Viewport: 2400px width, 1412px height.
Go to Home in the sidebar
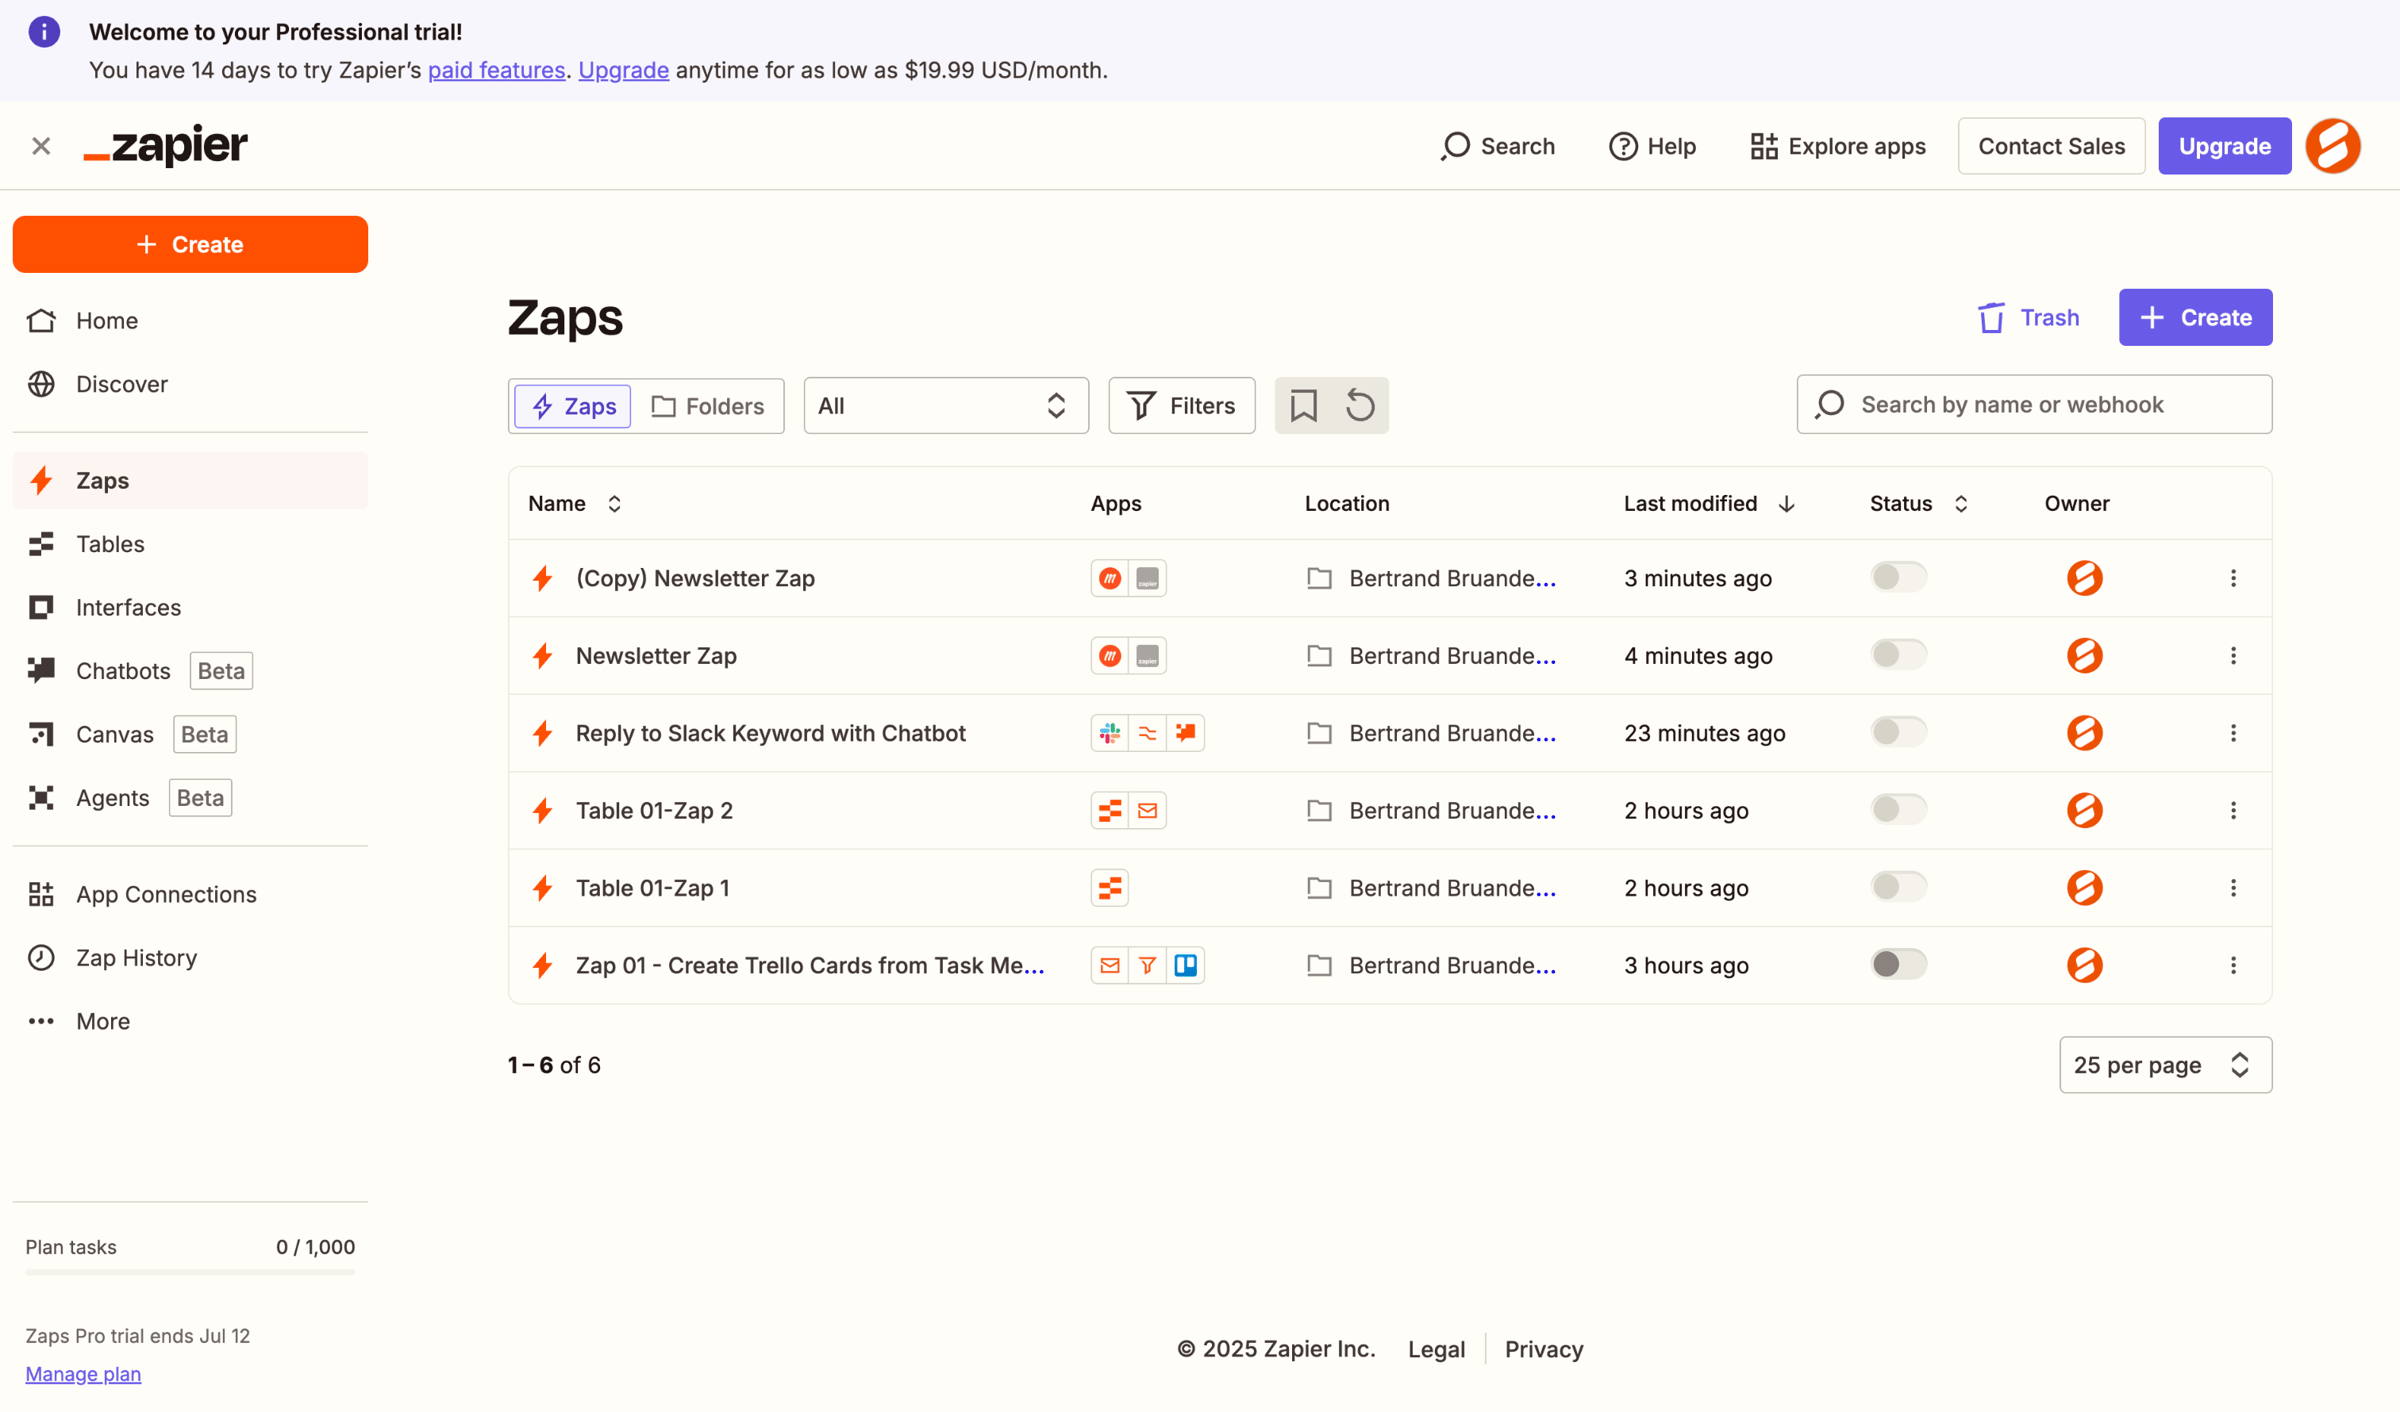tap(190, 320)
